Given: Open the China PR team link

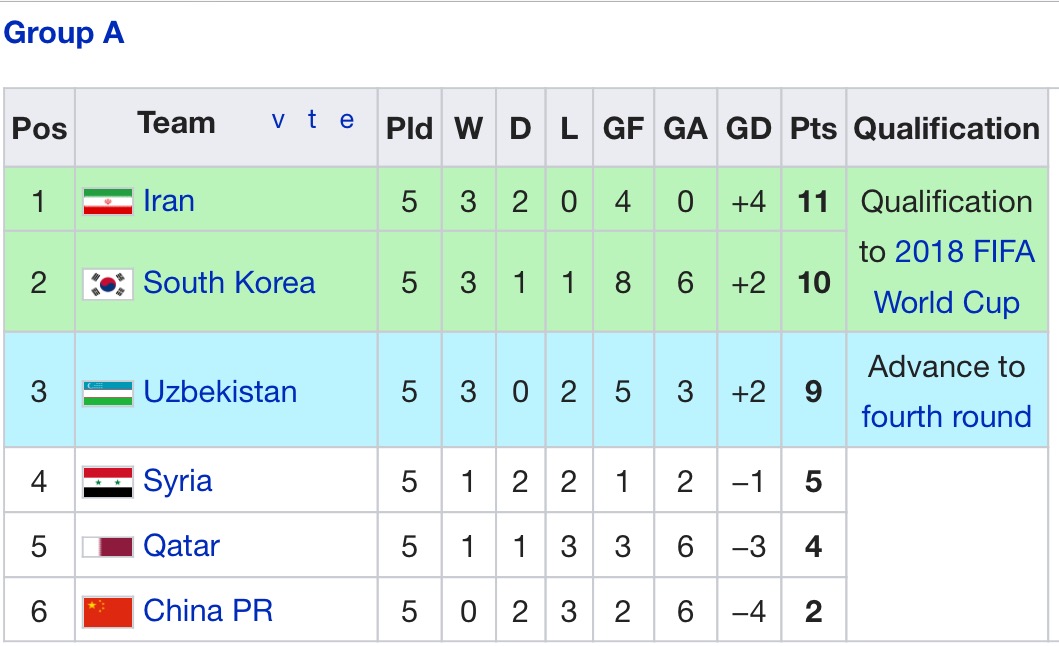Looking at the screenshot, I should [x=208, y=611].
